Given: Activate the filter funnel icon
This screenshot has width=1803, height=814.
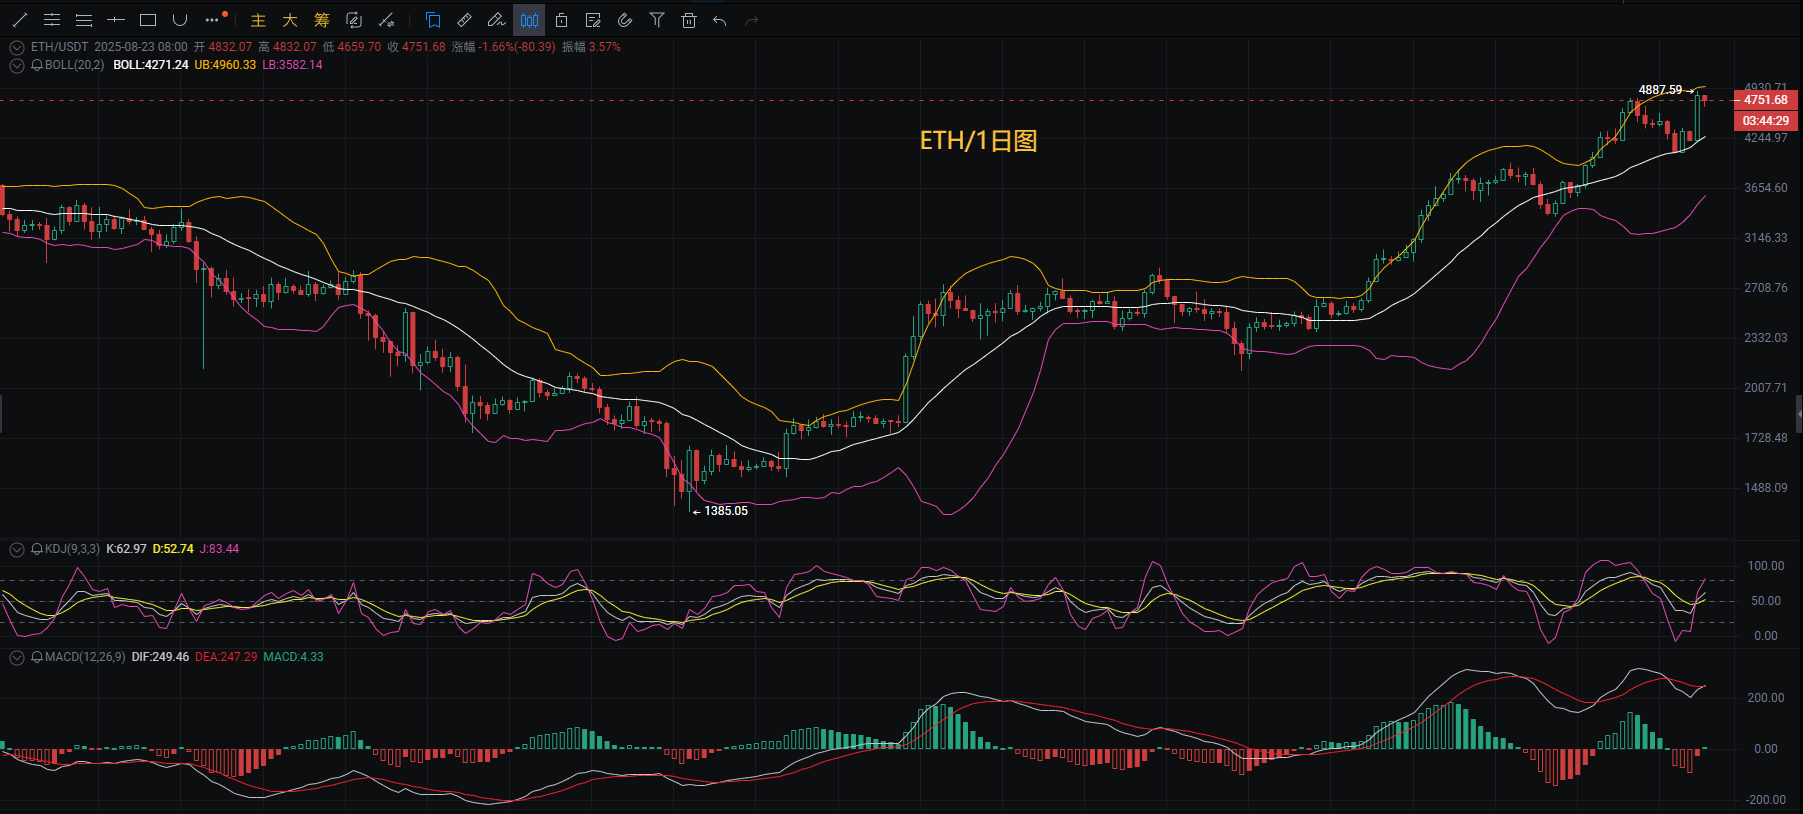Looking at the screenshot, I should (x=657, y=20).
